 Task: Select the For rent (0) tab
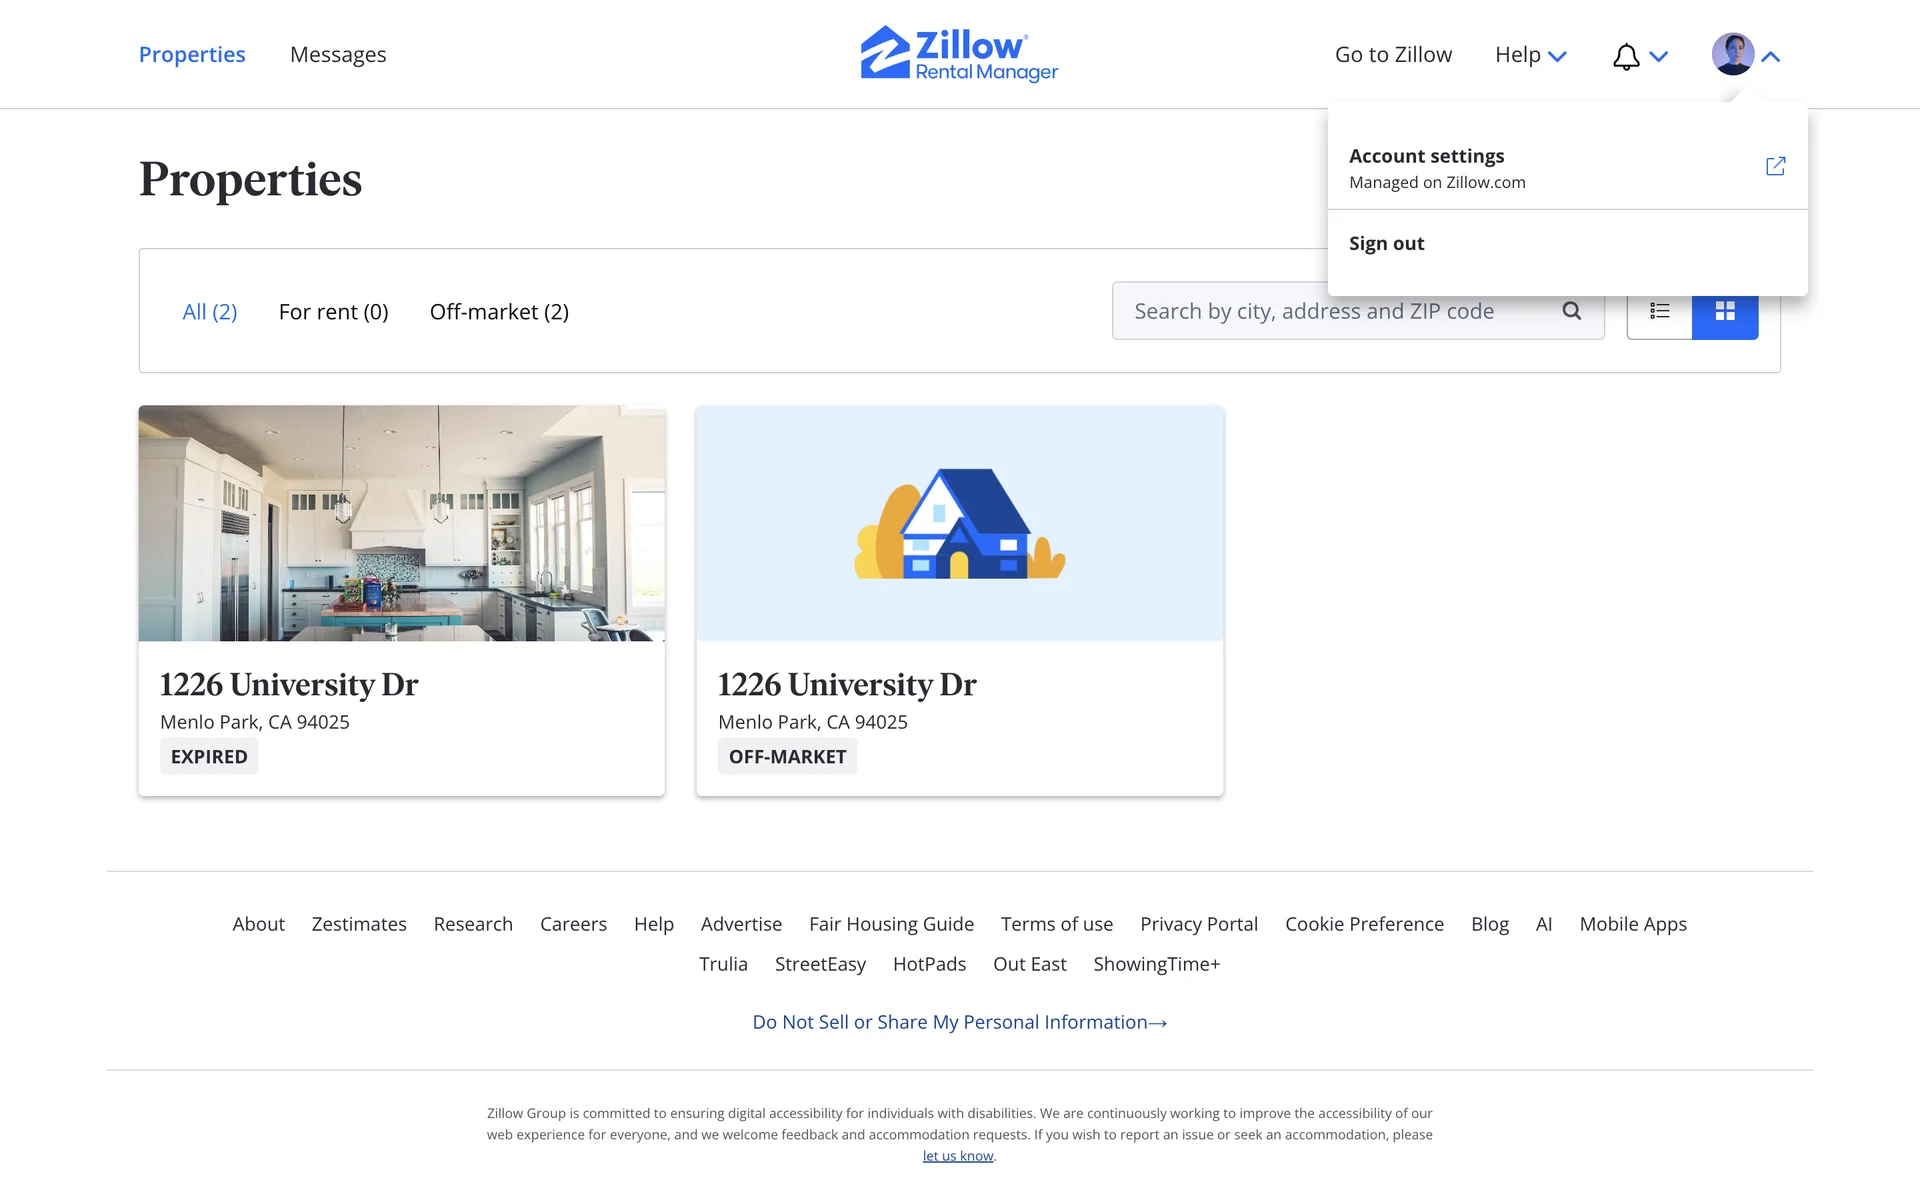333,312
